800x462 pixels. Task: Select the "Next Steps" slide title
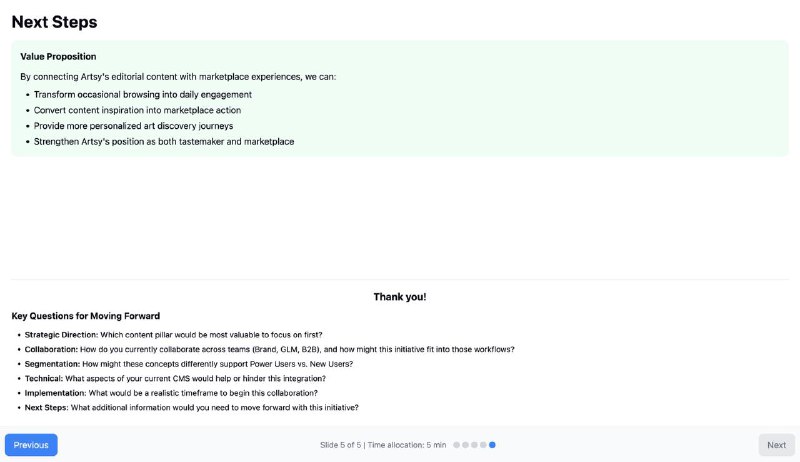pos(55,22)
